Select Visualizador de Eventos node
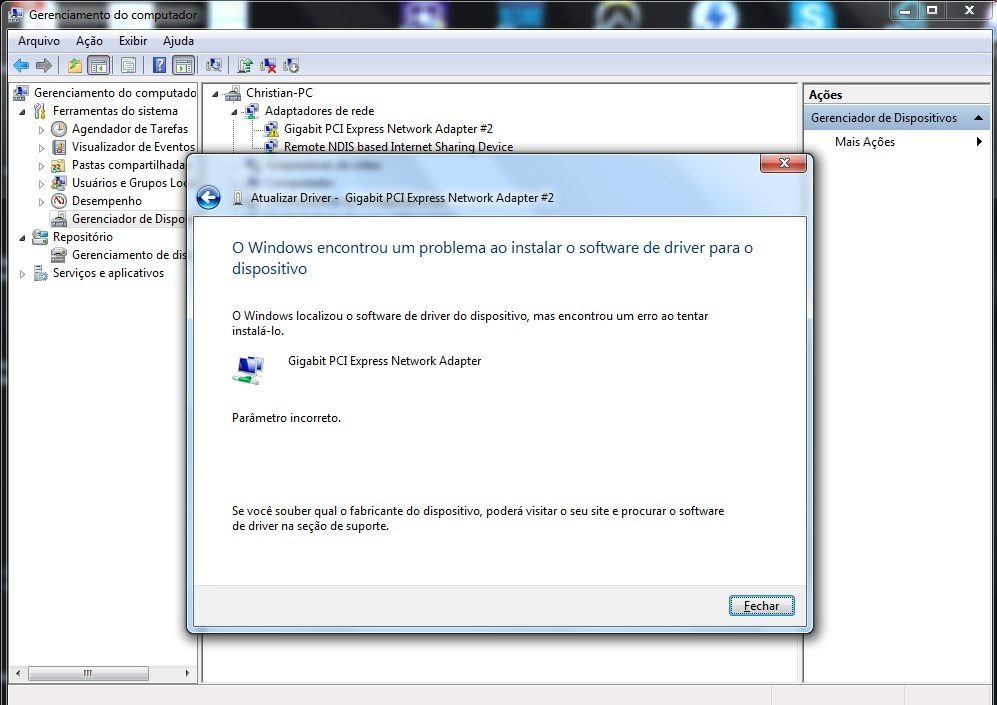Image resolution: width=997 pixels, height=705 pixels. pyautogui.click(x=133, y=146)
